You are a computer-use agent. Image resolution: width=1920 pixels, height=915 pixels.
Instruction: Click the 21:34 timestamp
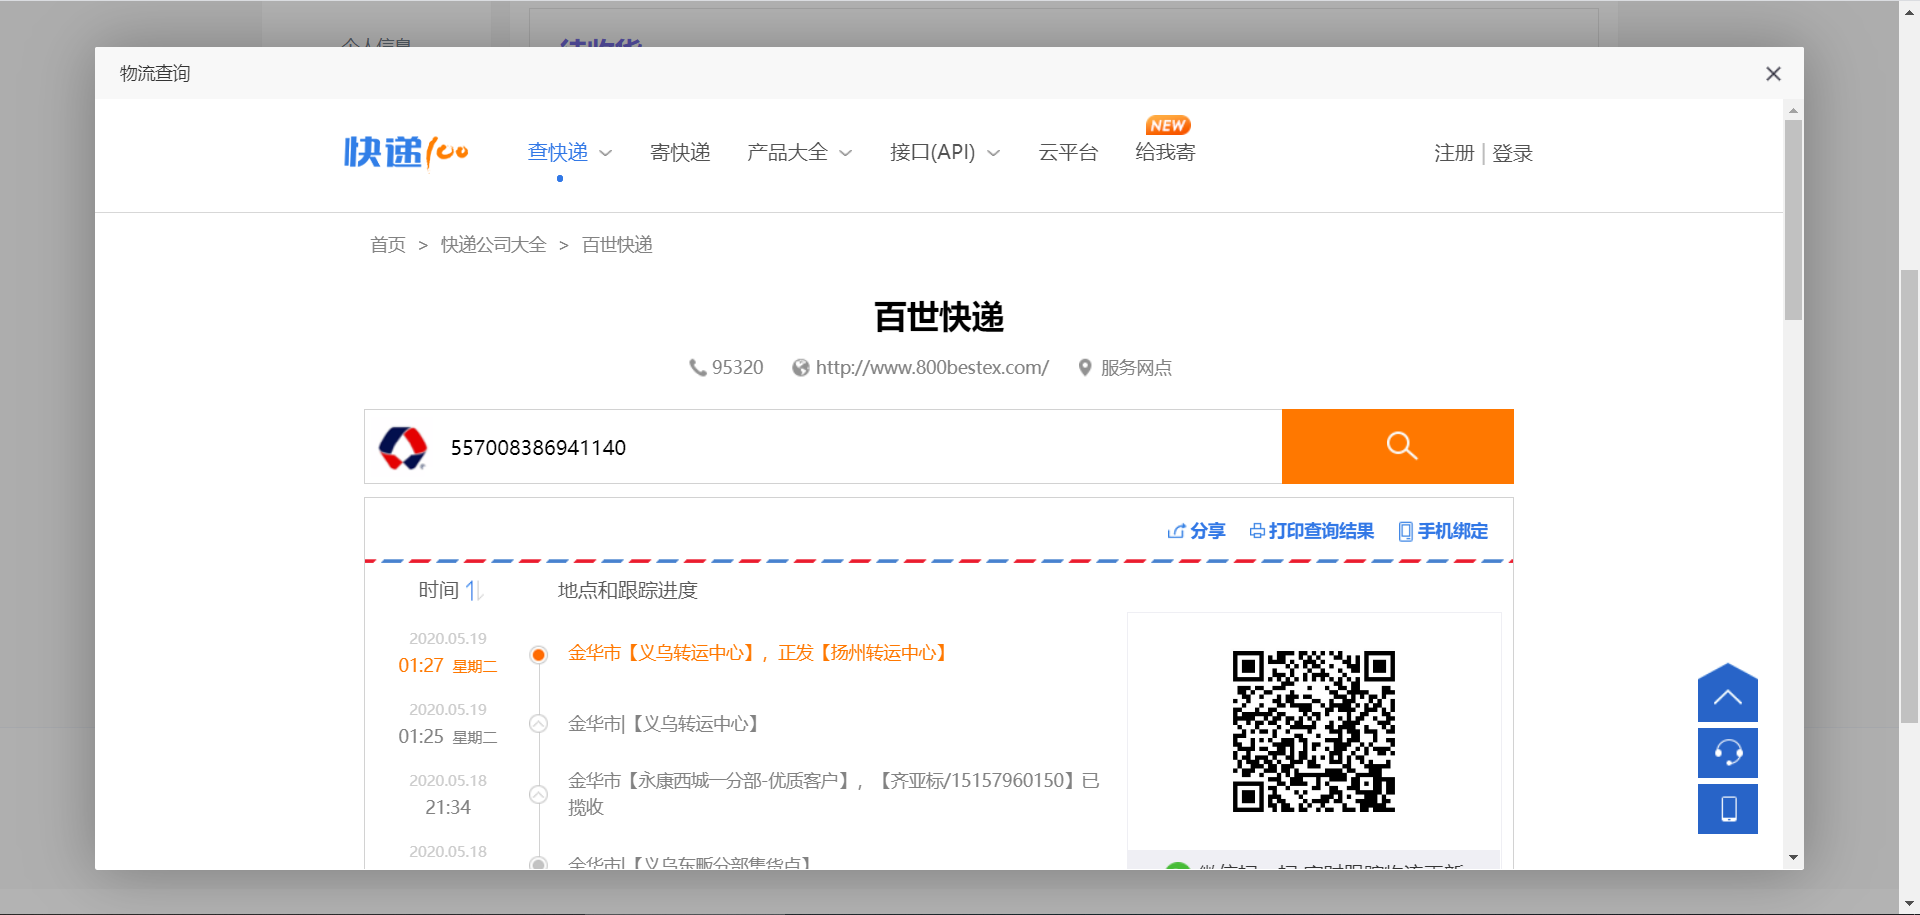pyautogui.click(x=447, y=808)
